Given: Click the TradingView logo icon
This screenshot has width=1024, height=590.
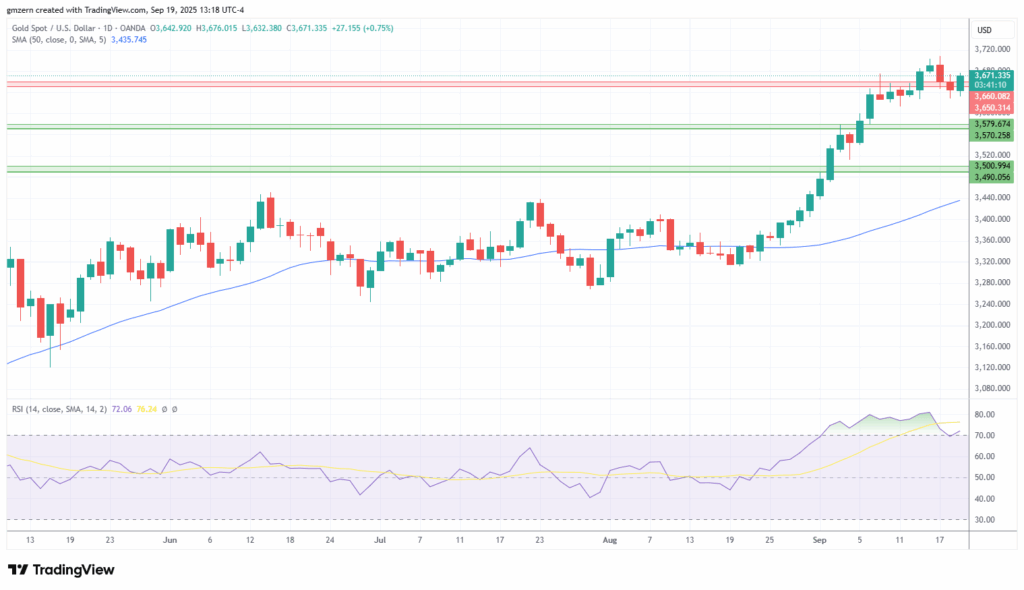Looking at the screenshot, I should coord(18,570).
